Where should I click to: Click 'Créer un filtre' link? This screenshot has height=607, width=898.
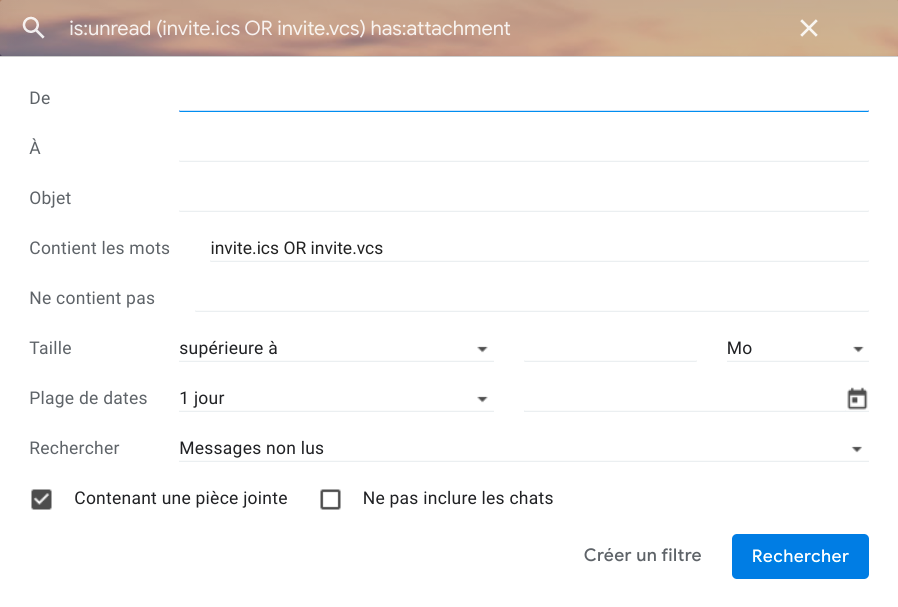coord(642,555)
